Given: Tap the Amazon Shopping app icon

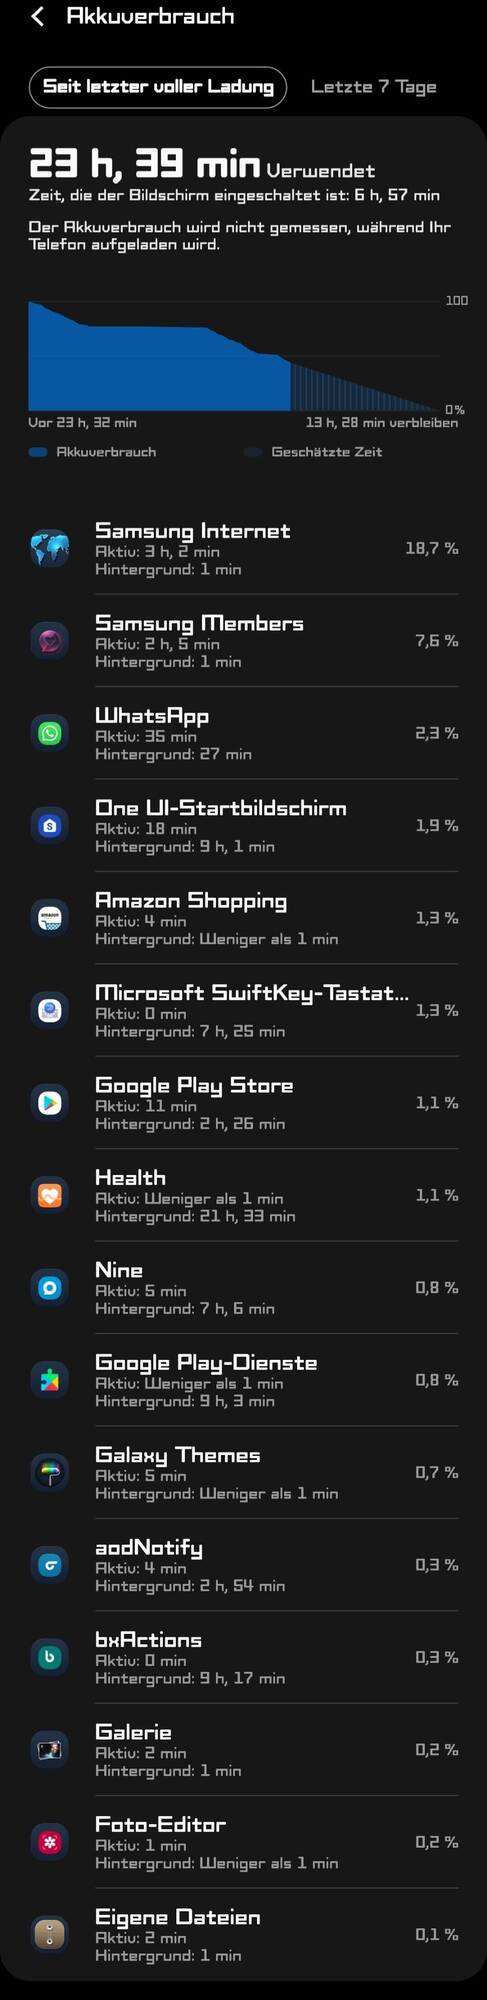Looking at the screenshot, I should 50,918.
